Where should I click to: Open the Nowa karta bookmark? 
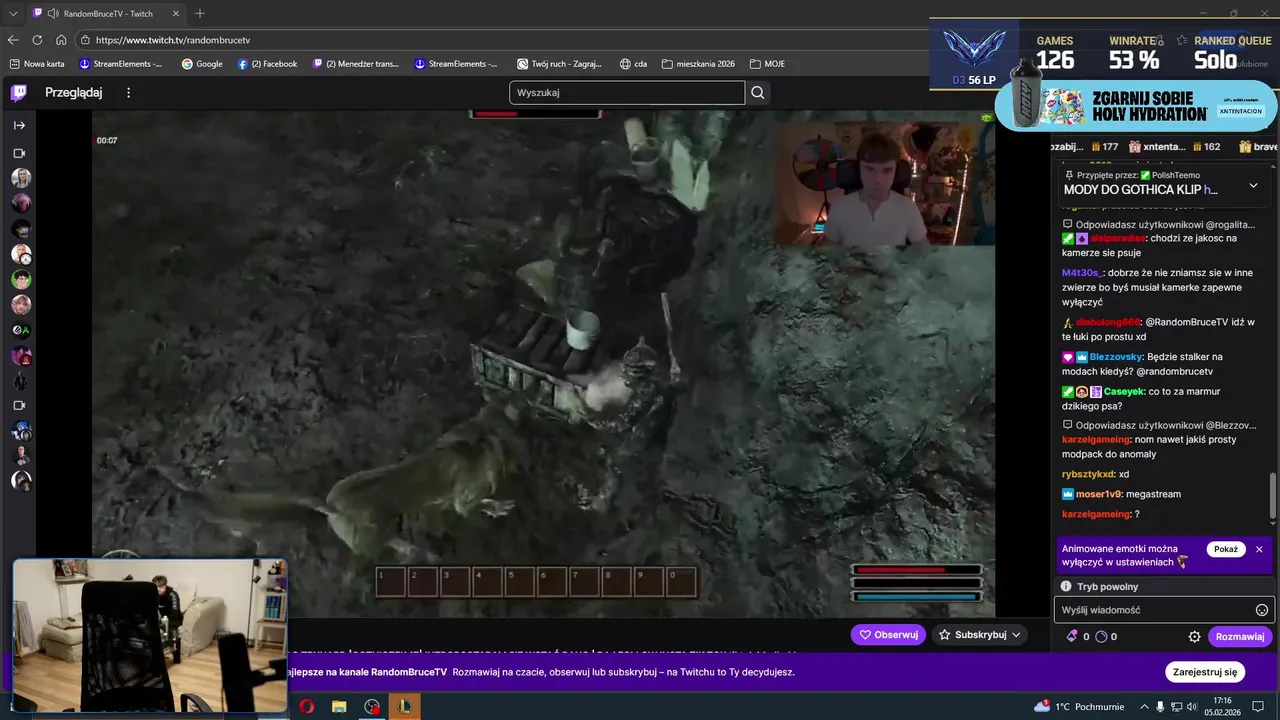point(37,64)
